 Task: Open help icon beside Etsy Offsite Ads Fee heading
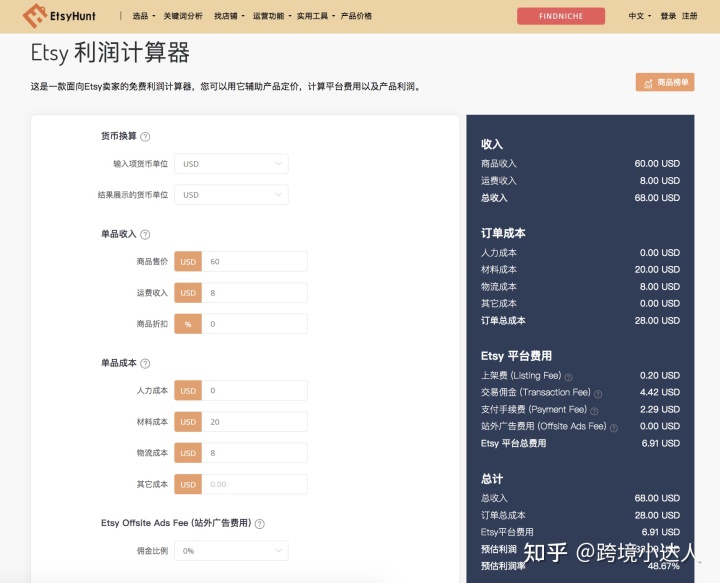(259, 524)
